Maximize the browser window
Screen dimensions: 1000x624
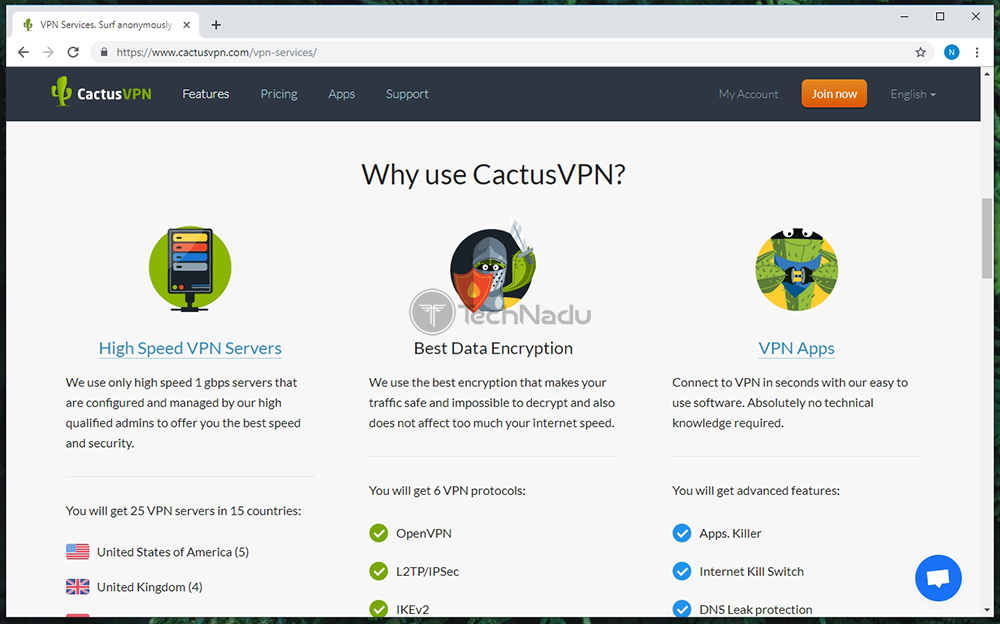tap(939, 17)
